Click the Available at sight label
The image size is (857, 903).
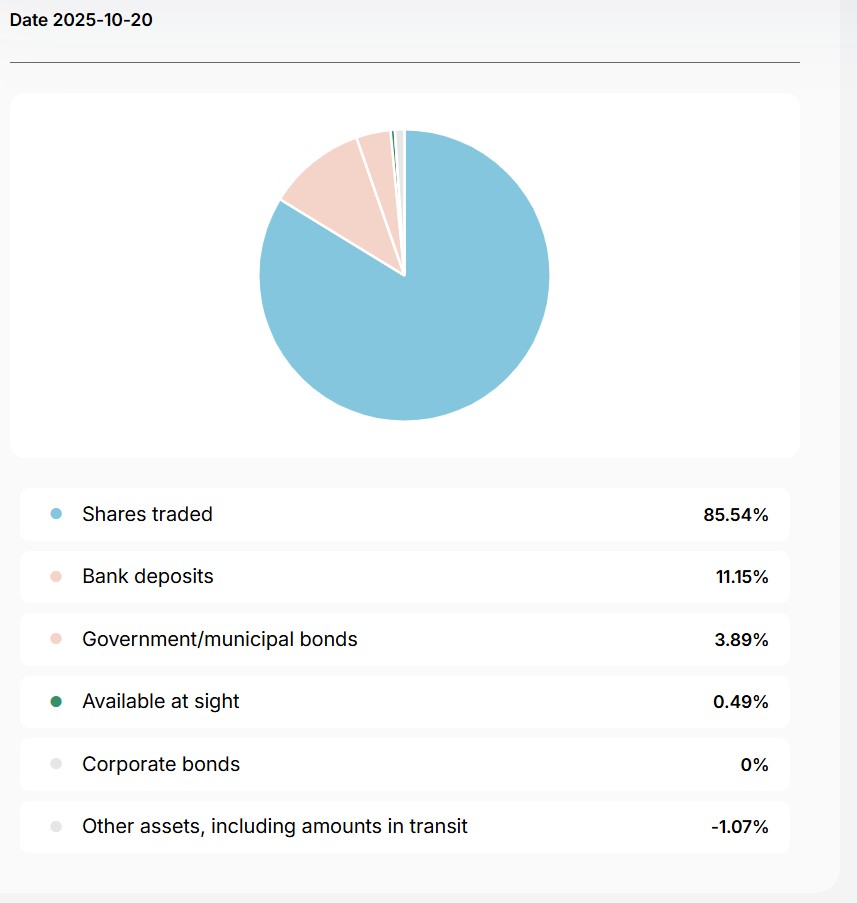point(161,702)
